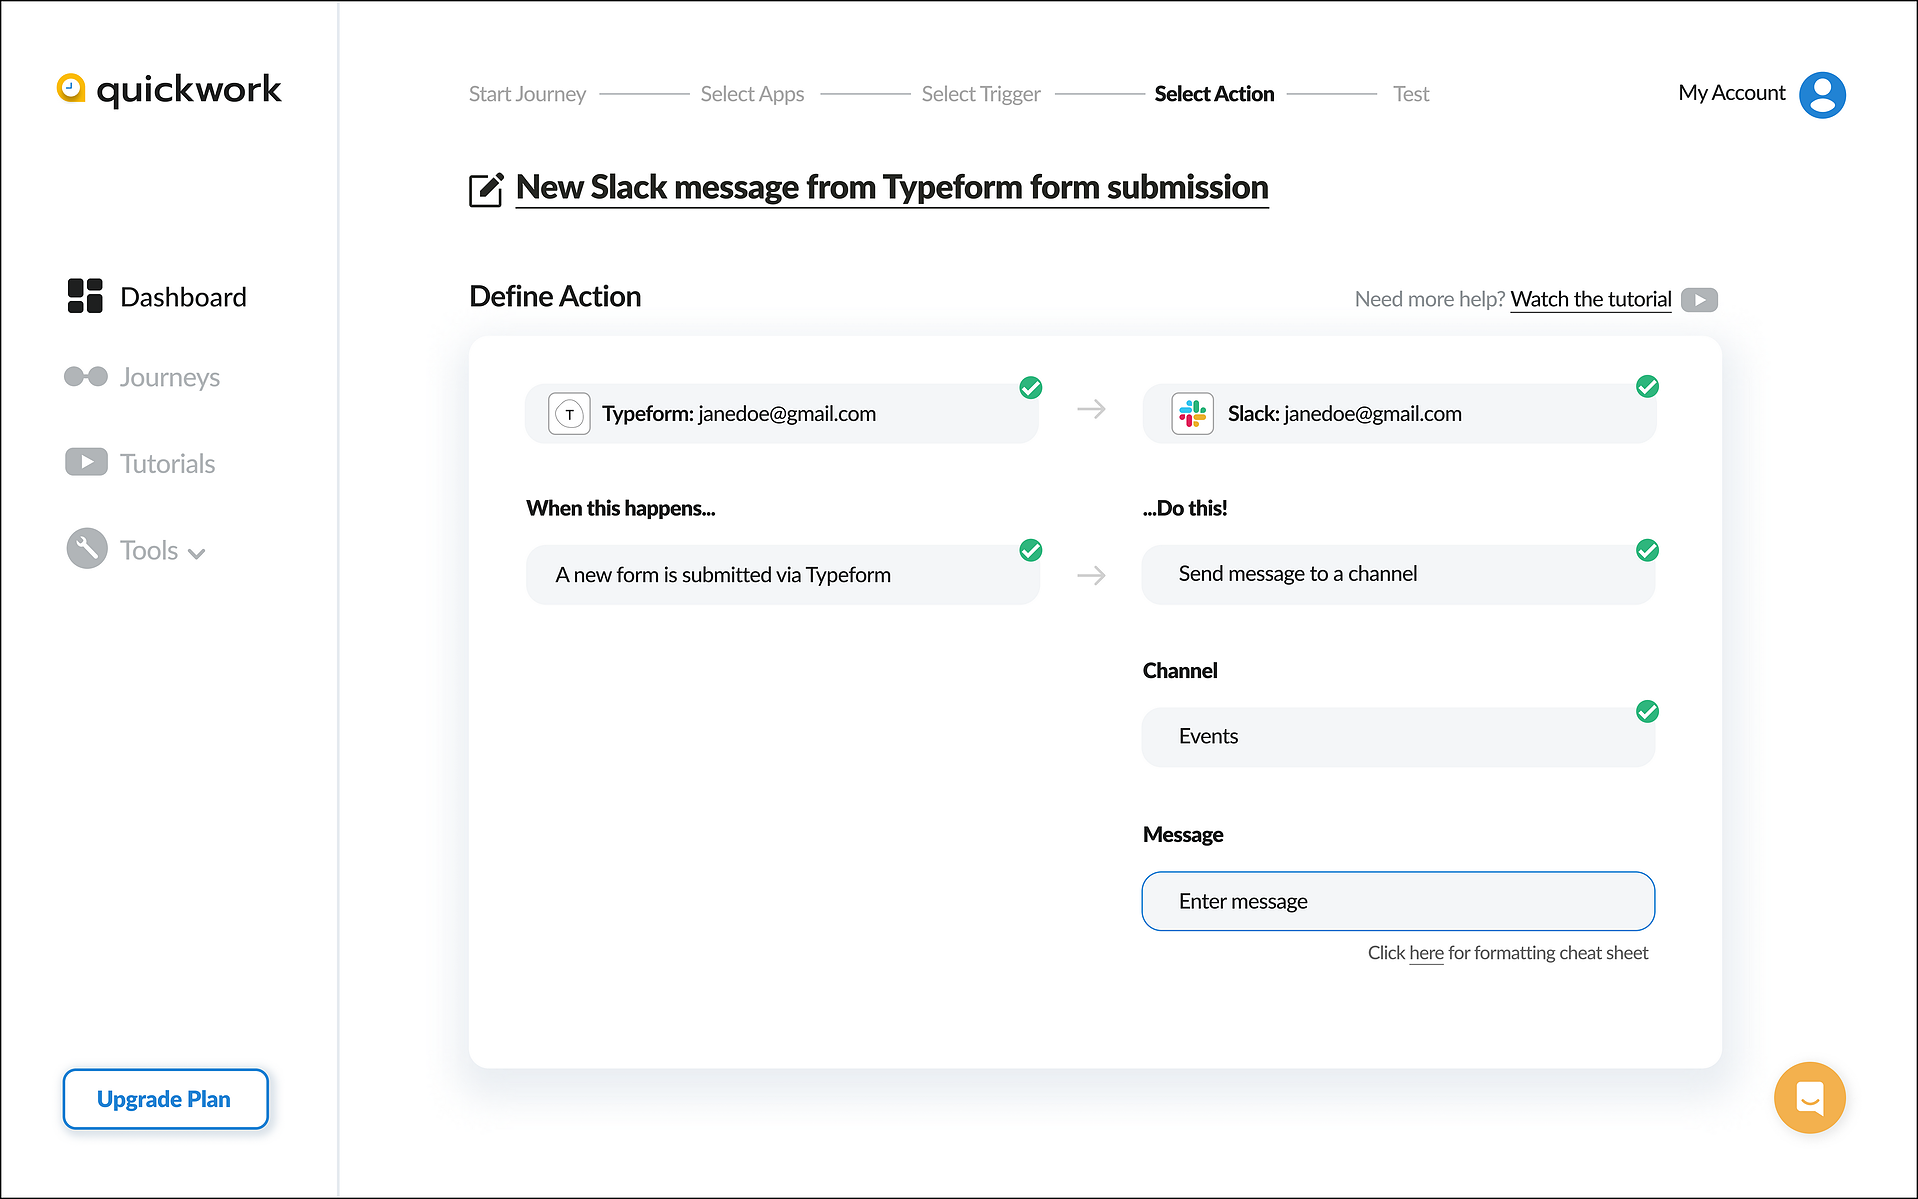Viewport: 1918px width, 1199px height.
Task: Open the Typeform account selector
Action: coord(782,414)
